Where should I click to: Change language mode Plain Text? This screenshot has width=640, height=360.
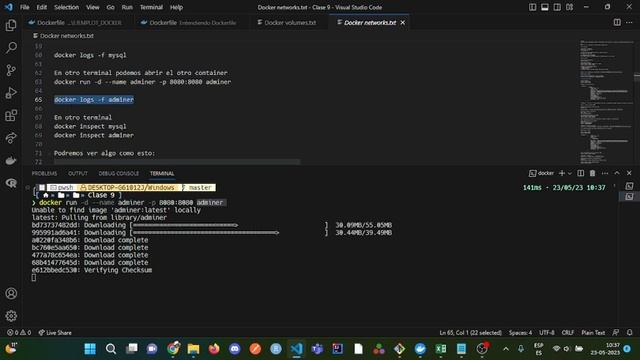pos(593,333)
